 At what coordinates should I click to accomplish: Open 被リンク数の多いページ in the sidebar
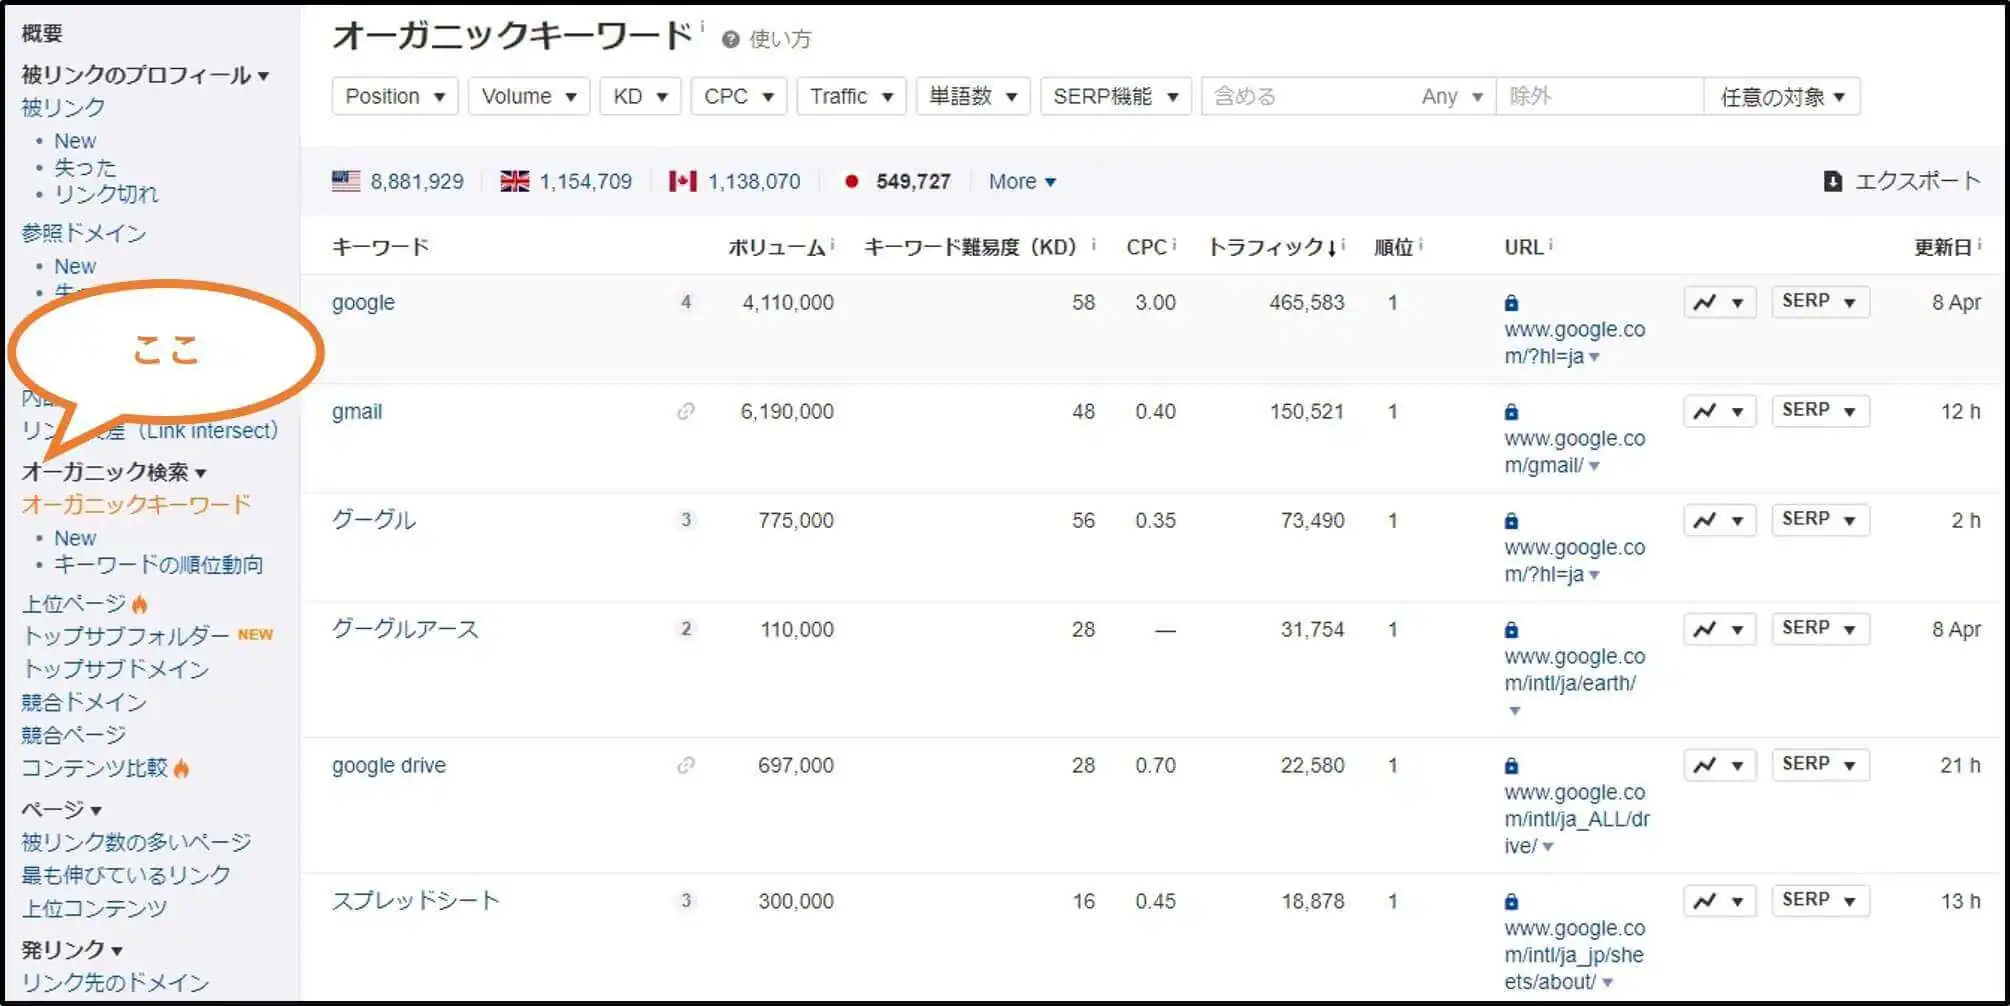(x=136, y=842)
